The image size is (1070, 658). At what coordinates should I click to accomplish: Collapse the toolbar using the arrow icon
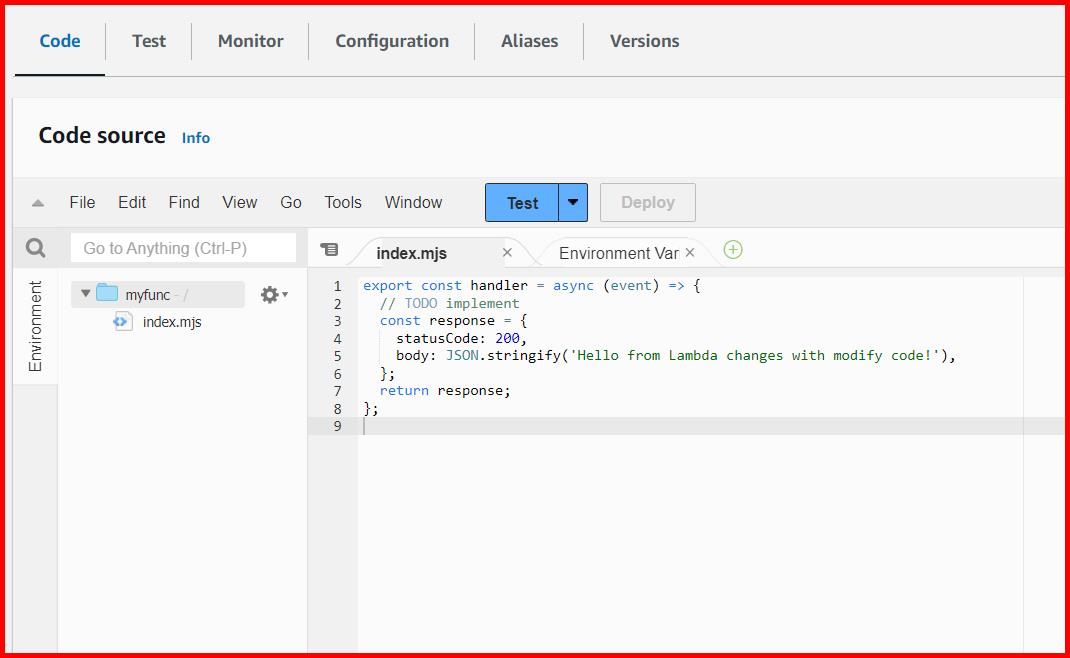click(x=37, y=201)
